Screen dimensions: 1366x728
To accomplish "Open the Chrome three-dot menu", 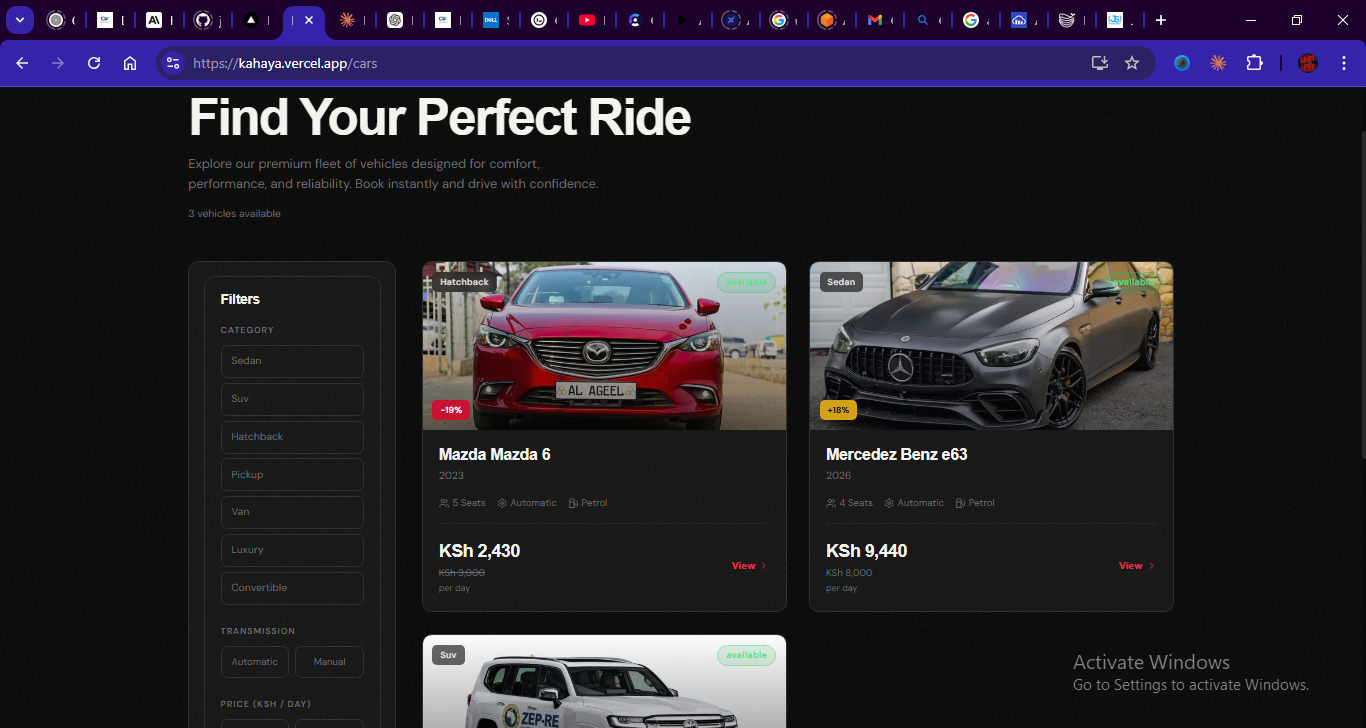I will pos(1344,63).
